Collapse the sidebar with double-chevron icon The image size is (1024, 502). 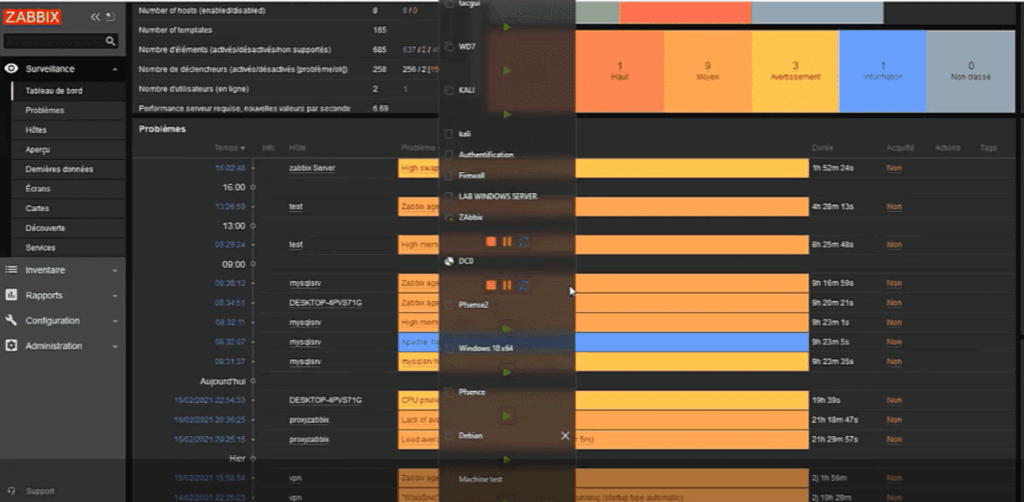pyautogui.click(x=96, y=17)
